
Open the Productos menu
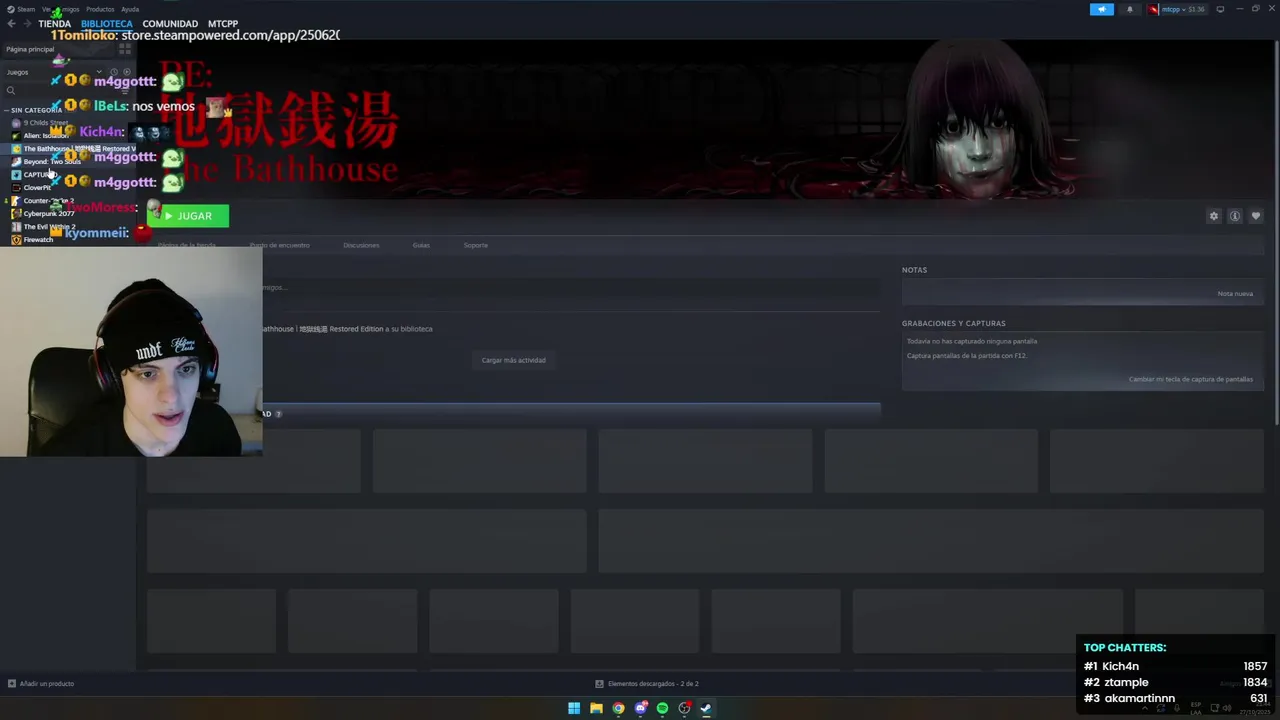tap(100, 9)
